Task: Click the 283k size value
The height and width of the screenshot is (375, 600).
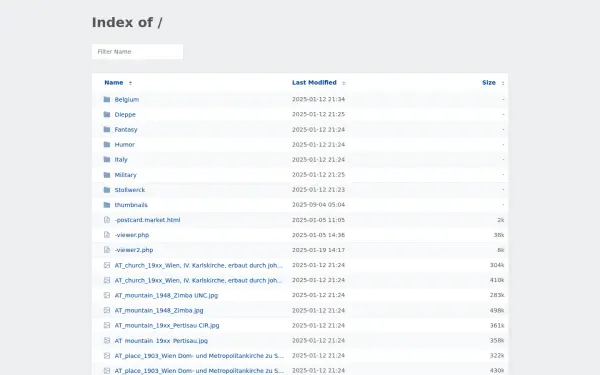Action: point(497,295)
